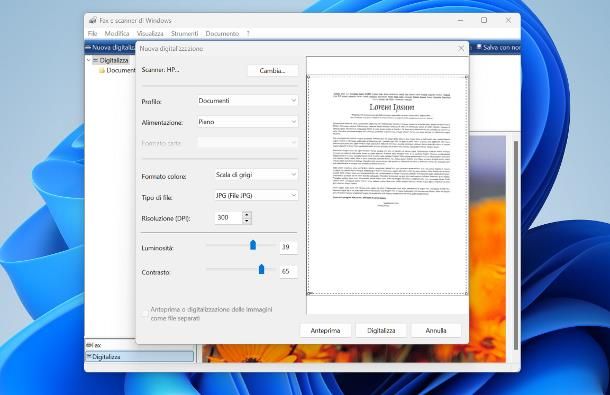
Task: Click the top-right crop handle of preview
Action: 466,77
